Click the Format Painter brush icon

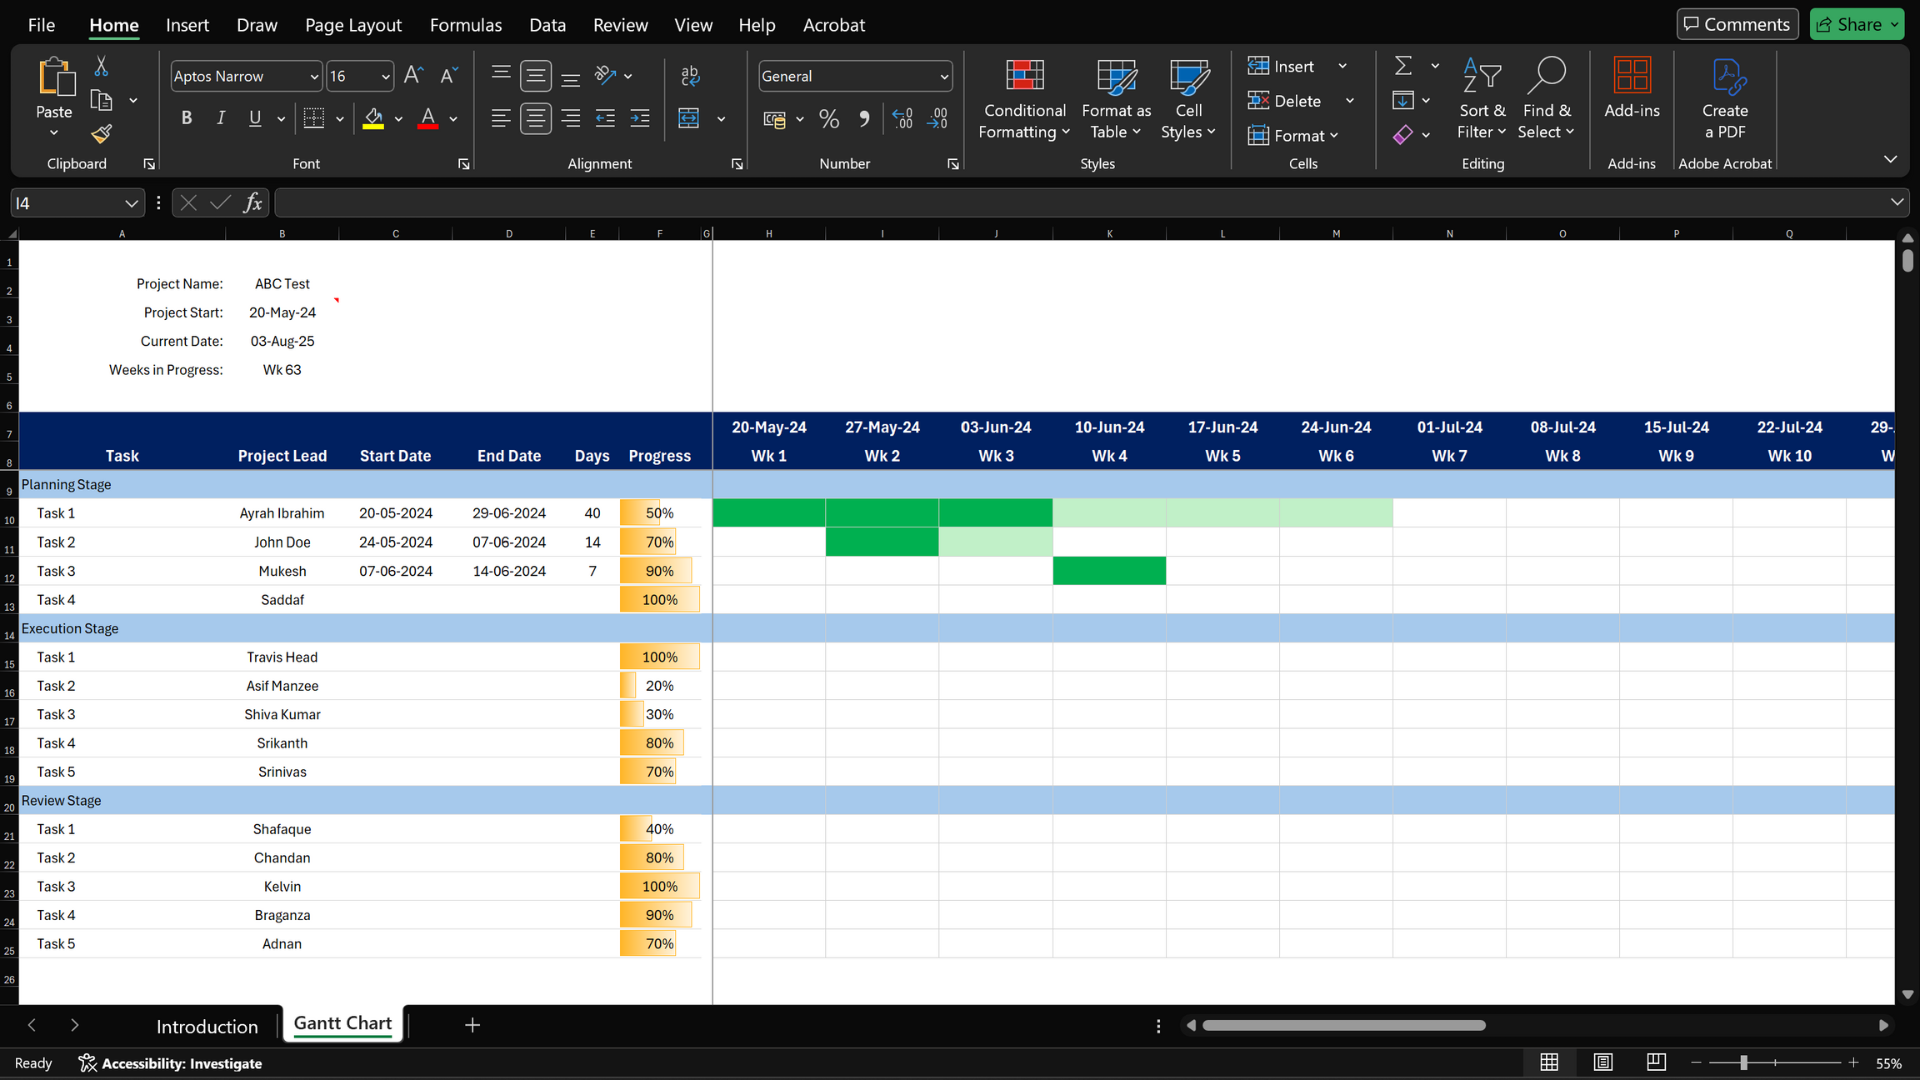click(x=101, y=134)
